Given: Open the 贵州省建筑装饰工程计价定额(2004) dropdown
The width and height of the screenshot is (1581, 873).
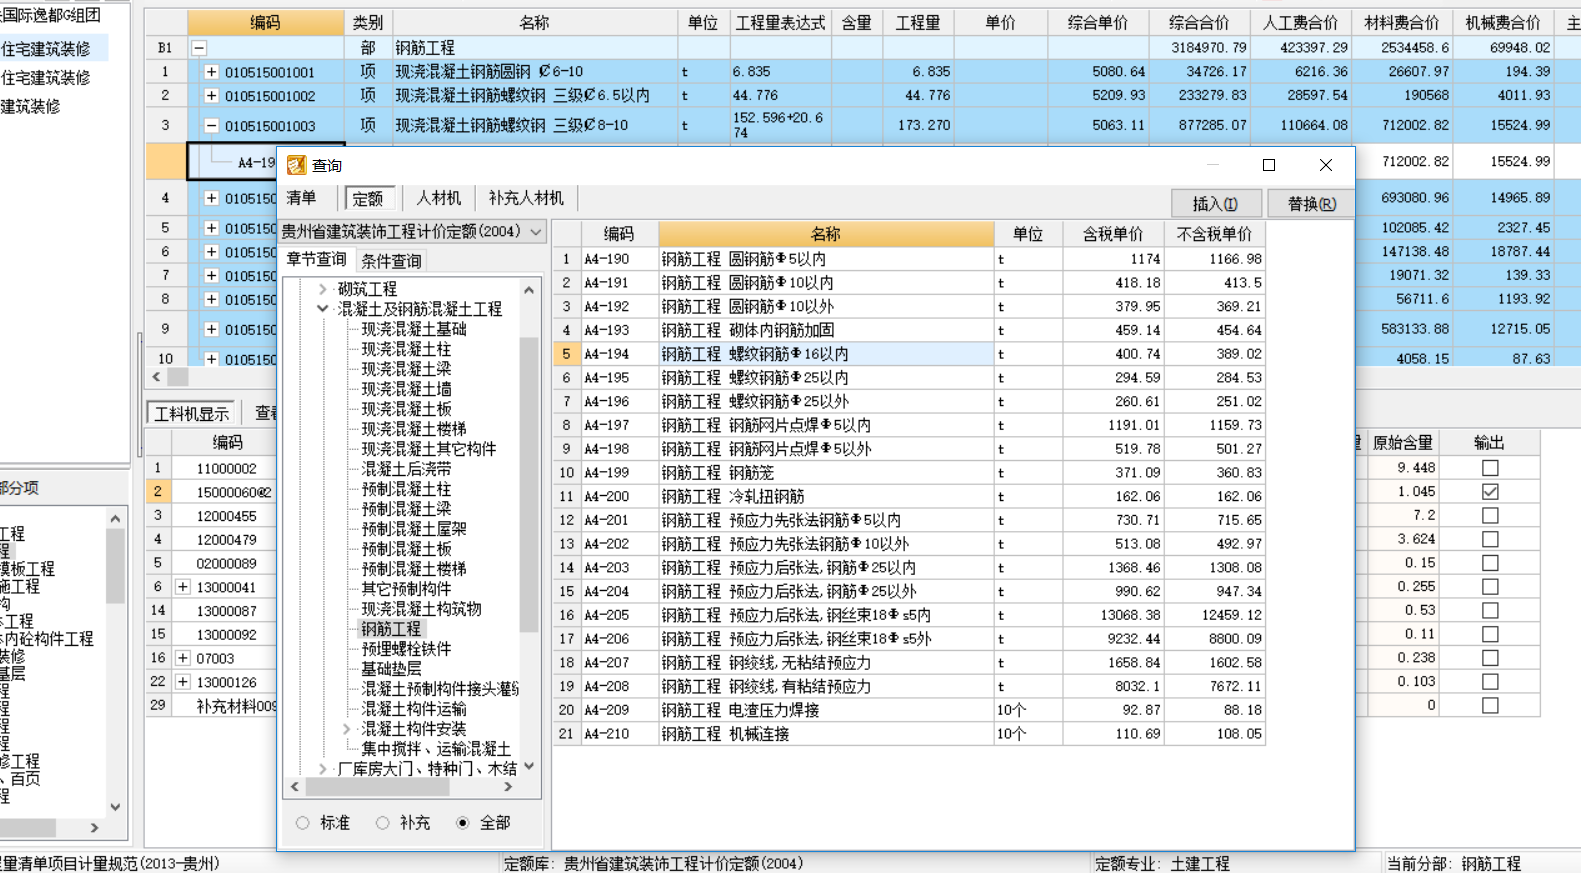Looking at the screenshot, I should point(536,231).
